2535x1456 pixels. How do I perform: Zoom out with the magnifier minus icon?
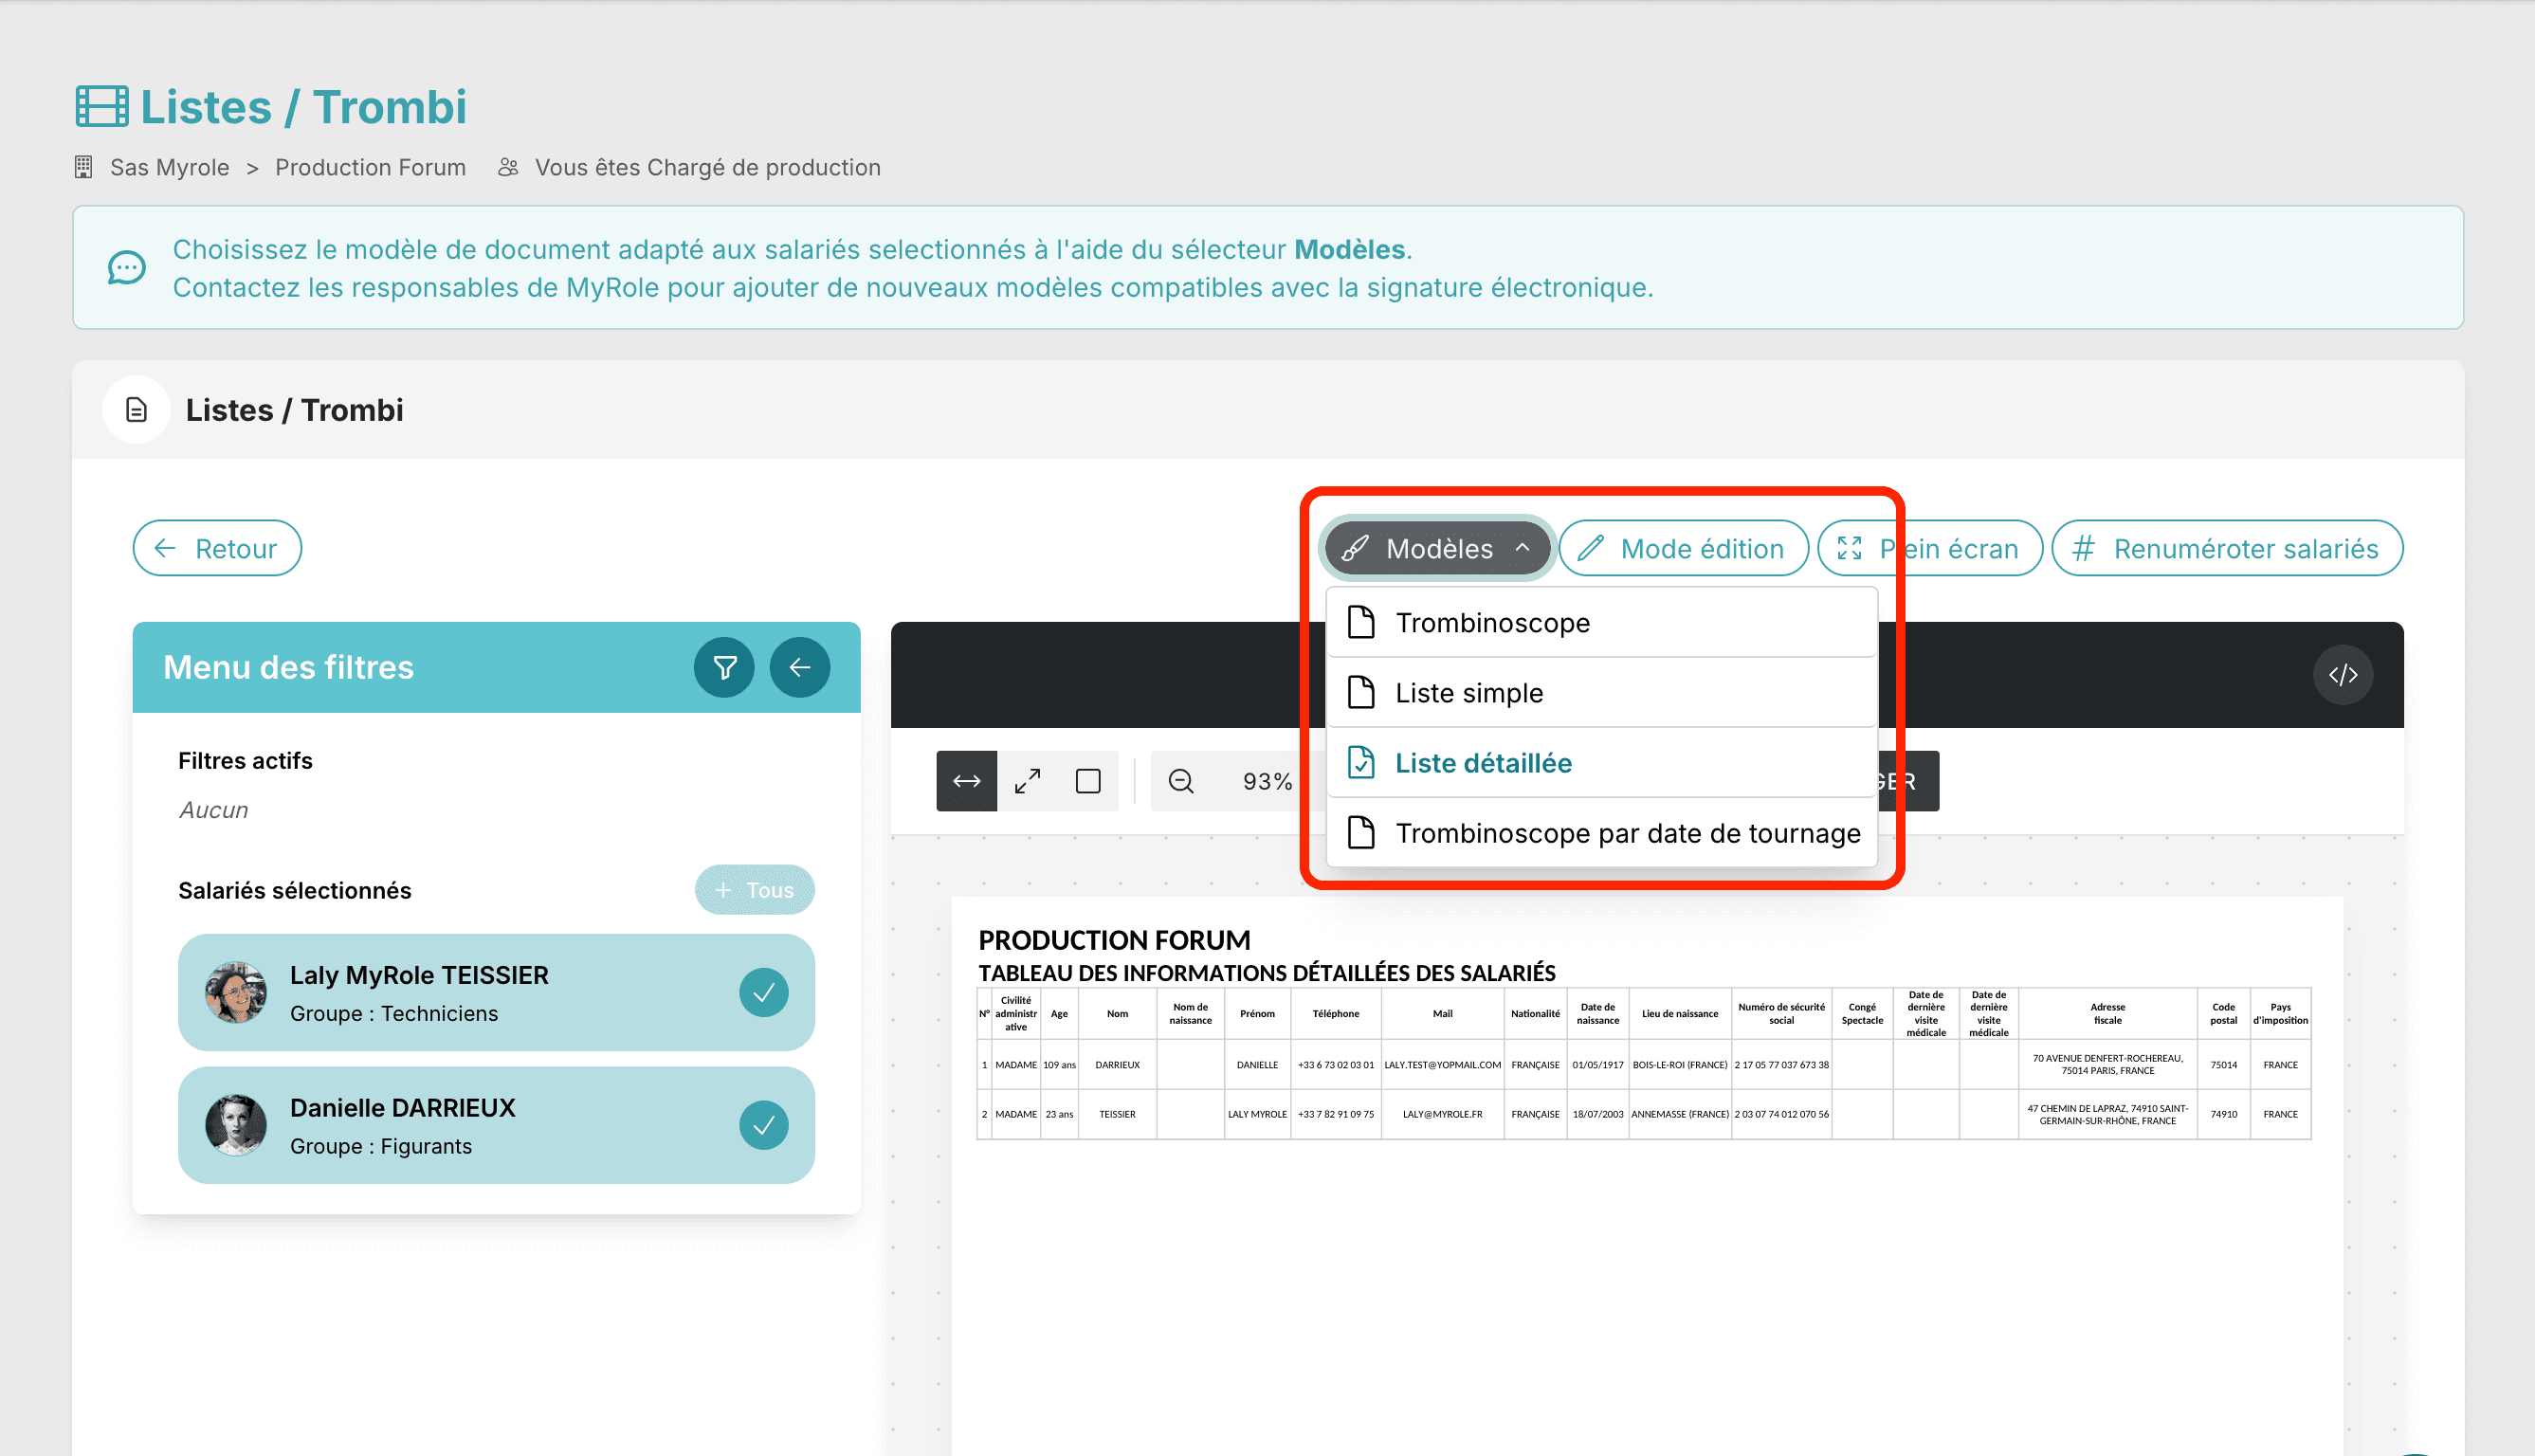point(1181,781)
